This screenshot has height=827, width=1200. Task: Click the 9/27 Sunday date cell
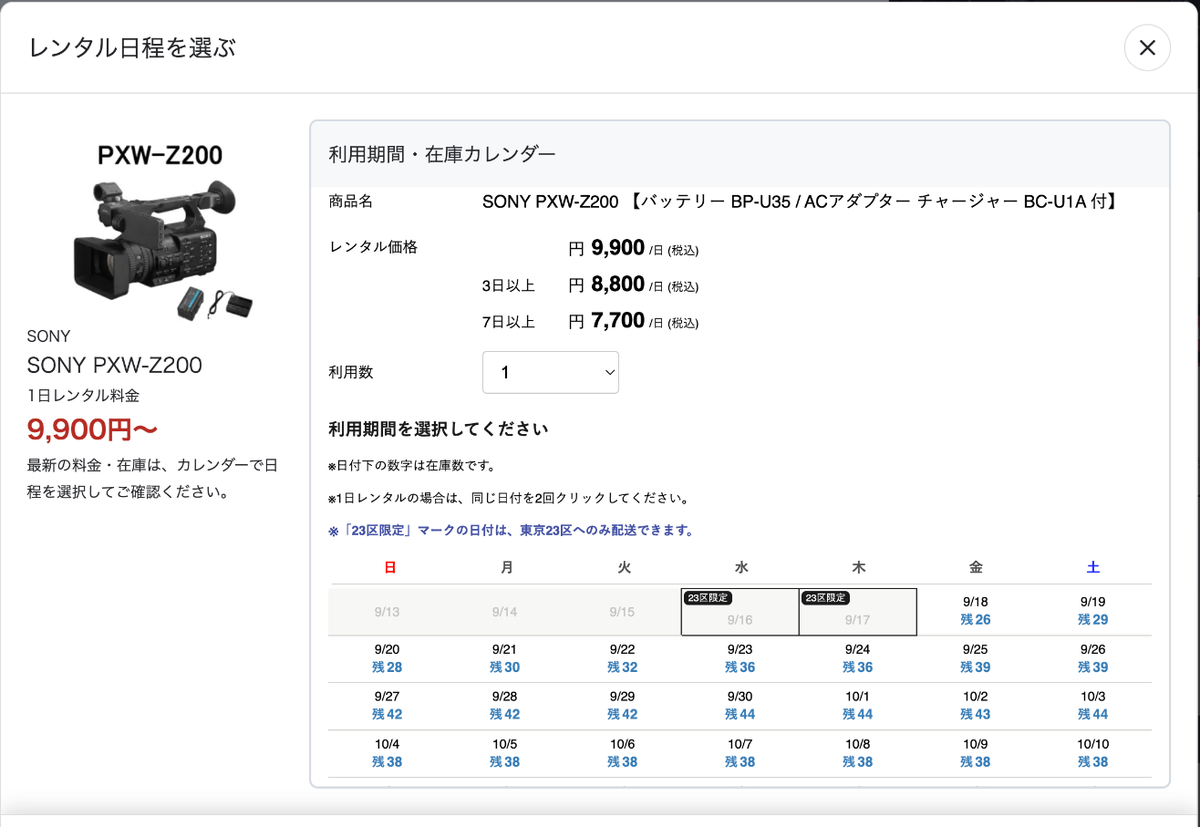[x=387, y=705]
